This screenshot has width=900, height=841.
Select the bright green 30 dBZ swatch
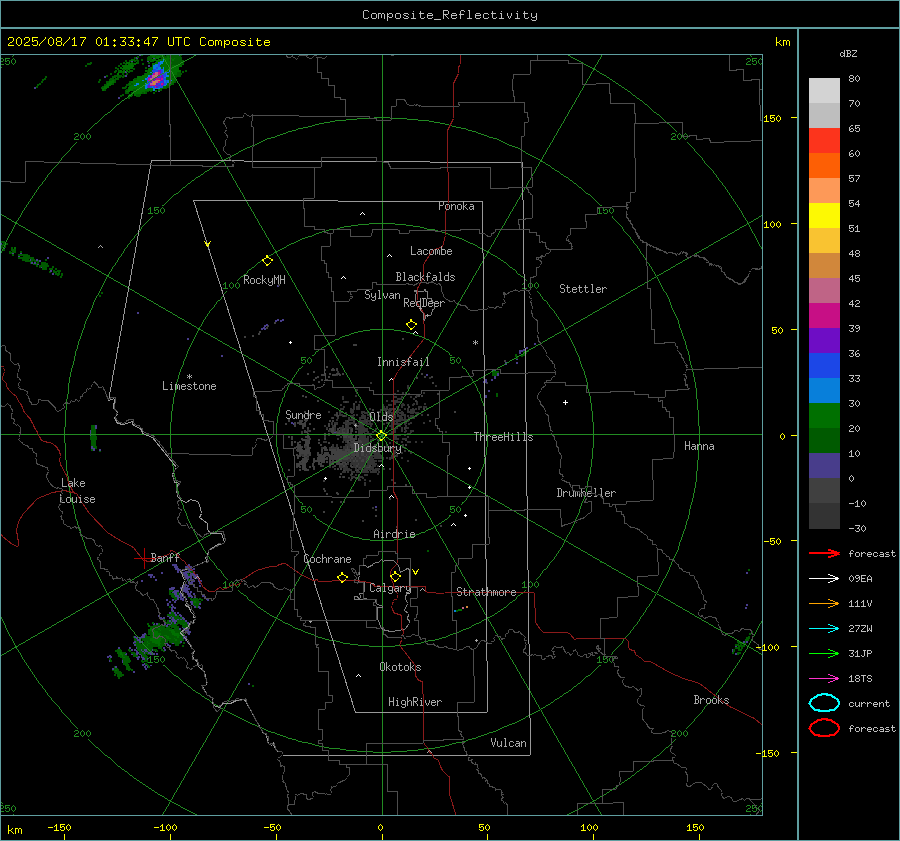(x=824, y=415)
